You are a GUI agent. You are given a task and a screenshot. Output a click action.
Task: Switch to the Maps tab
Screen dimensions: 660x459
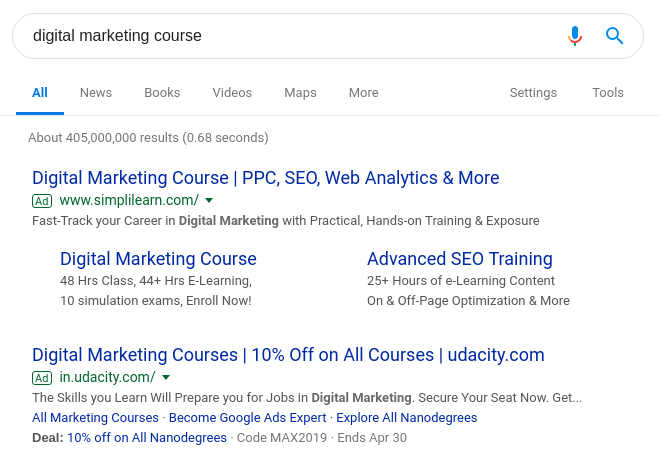point(300,93)
